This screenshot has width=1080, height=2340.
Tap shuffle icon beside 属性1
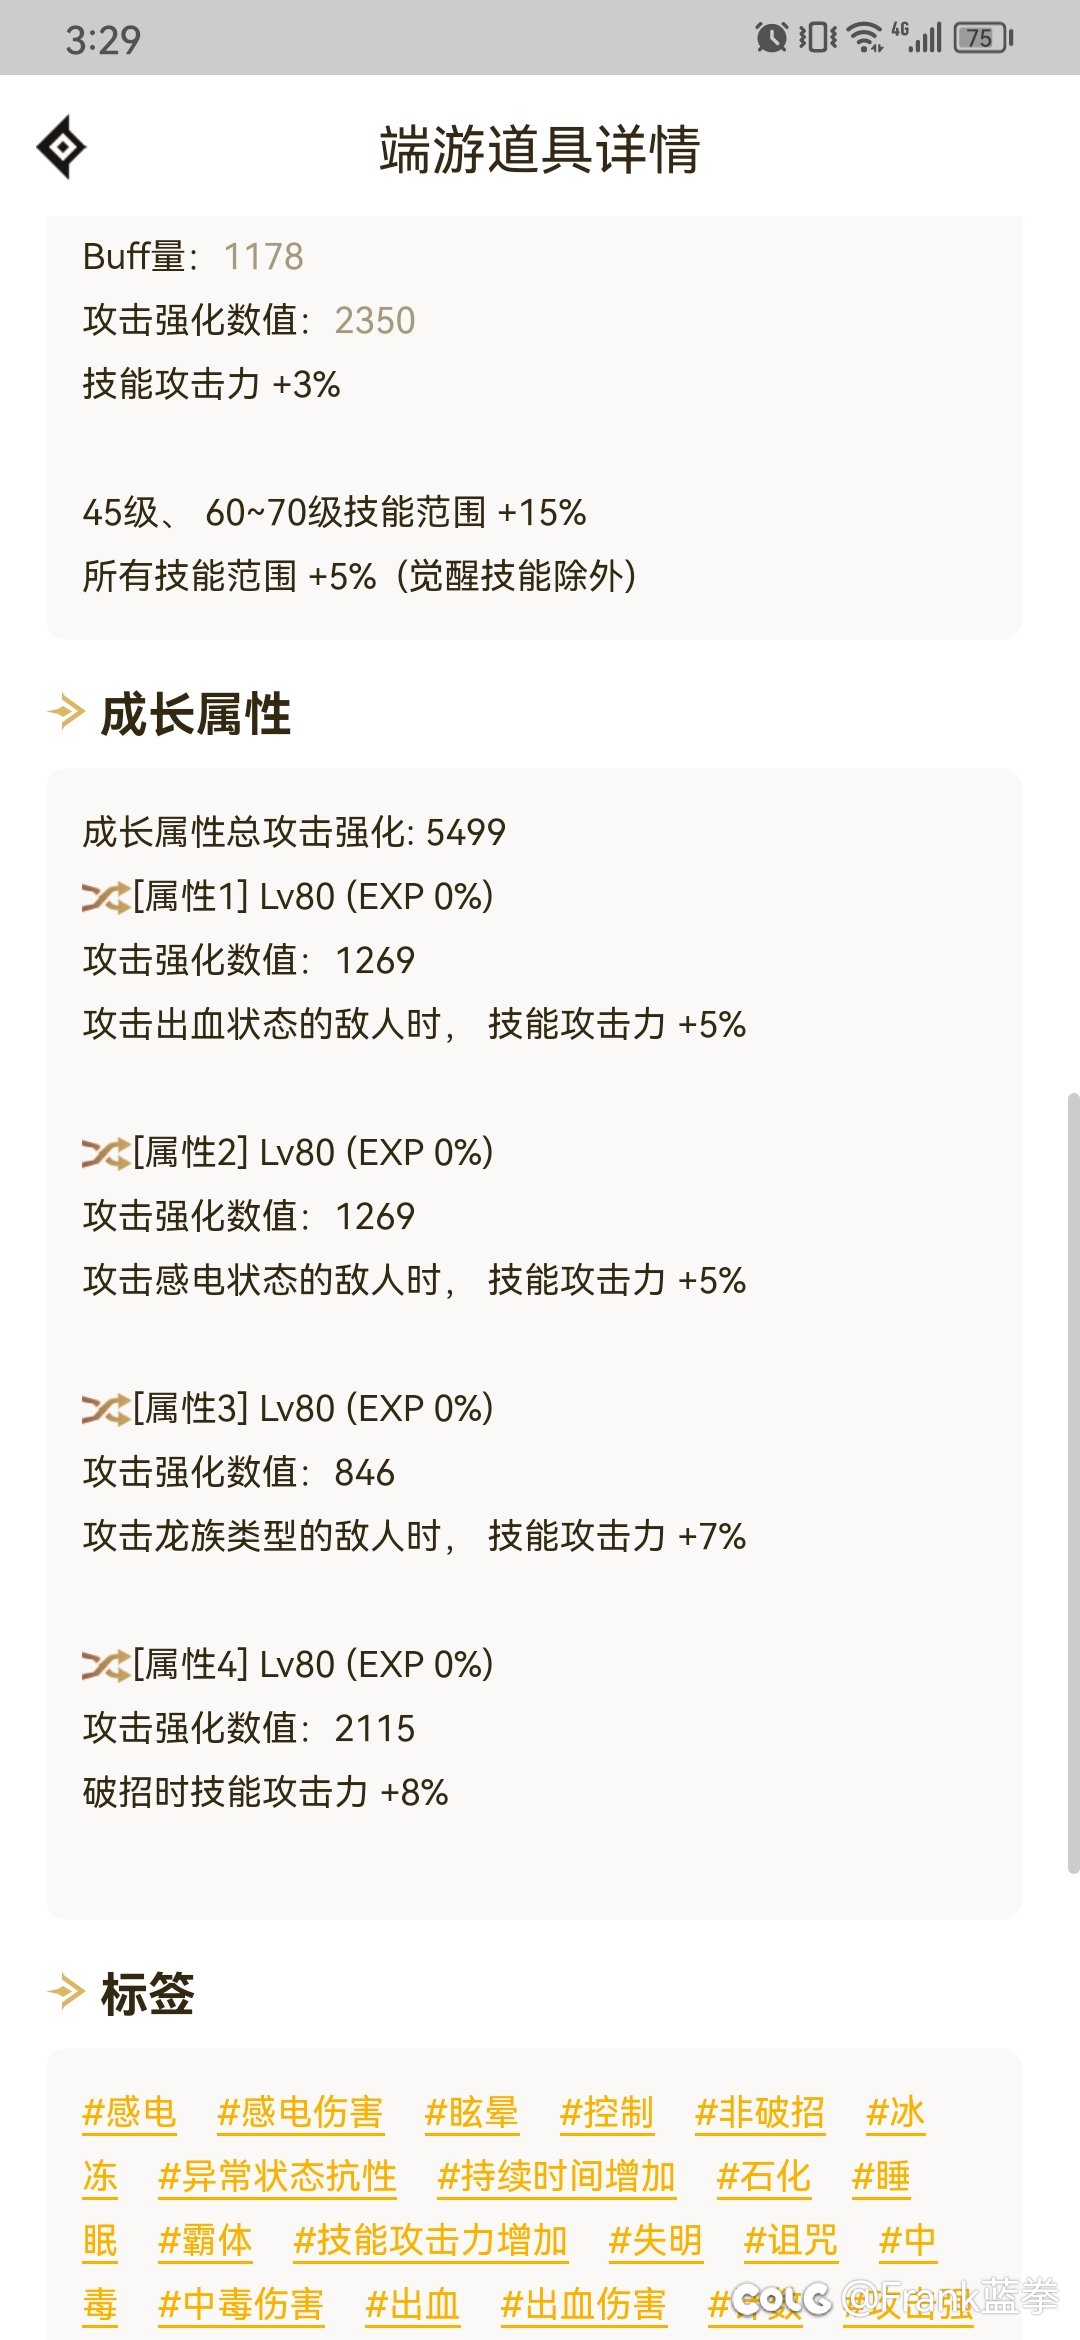[x=106, y=897]
